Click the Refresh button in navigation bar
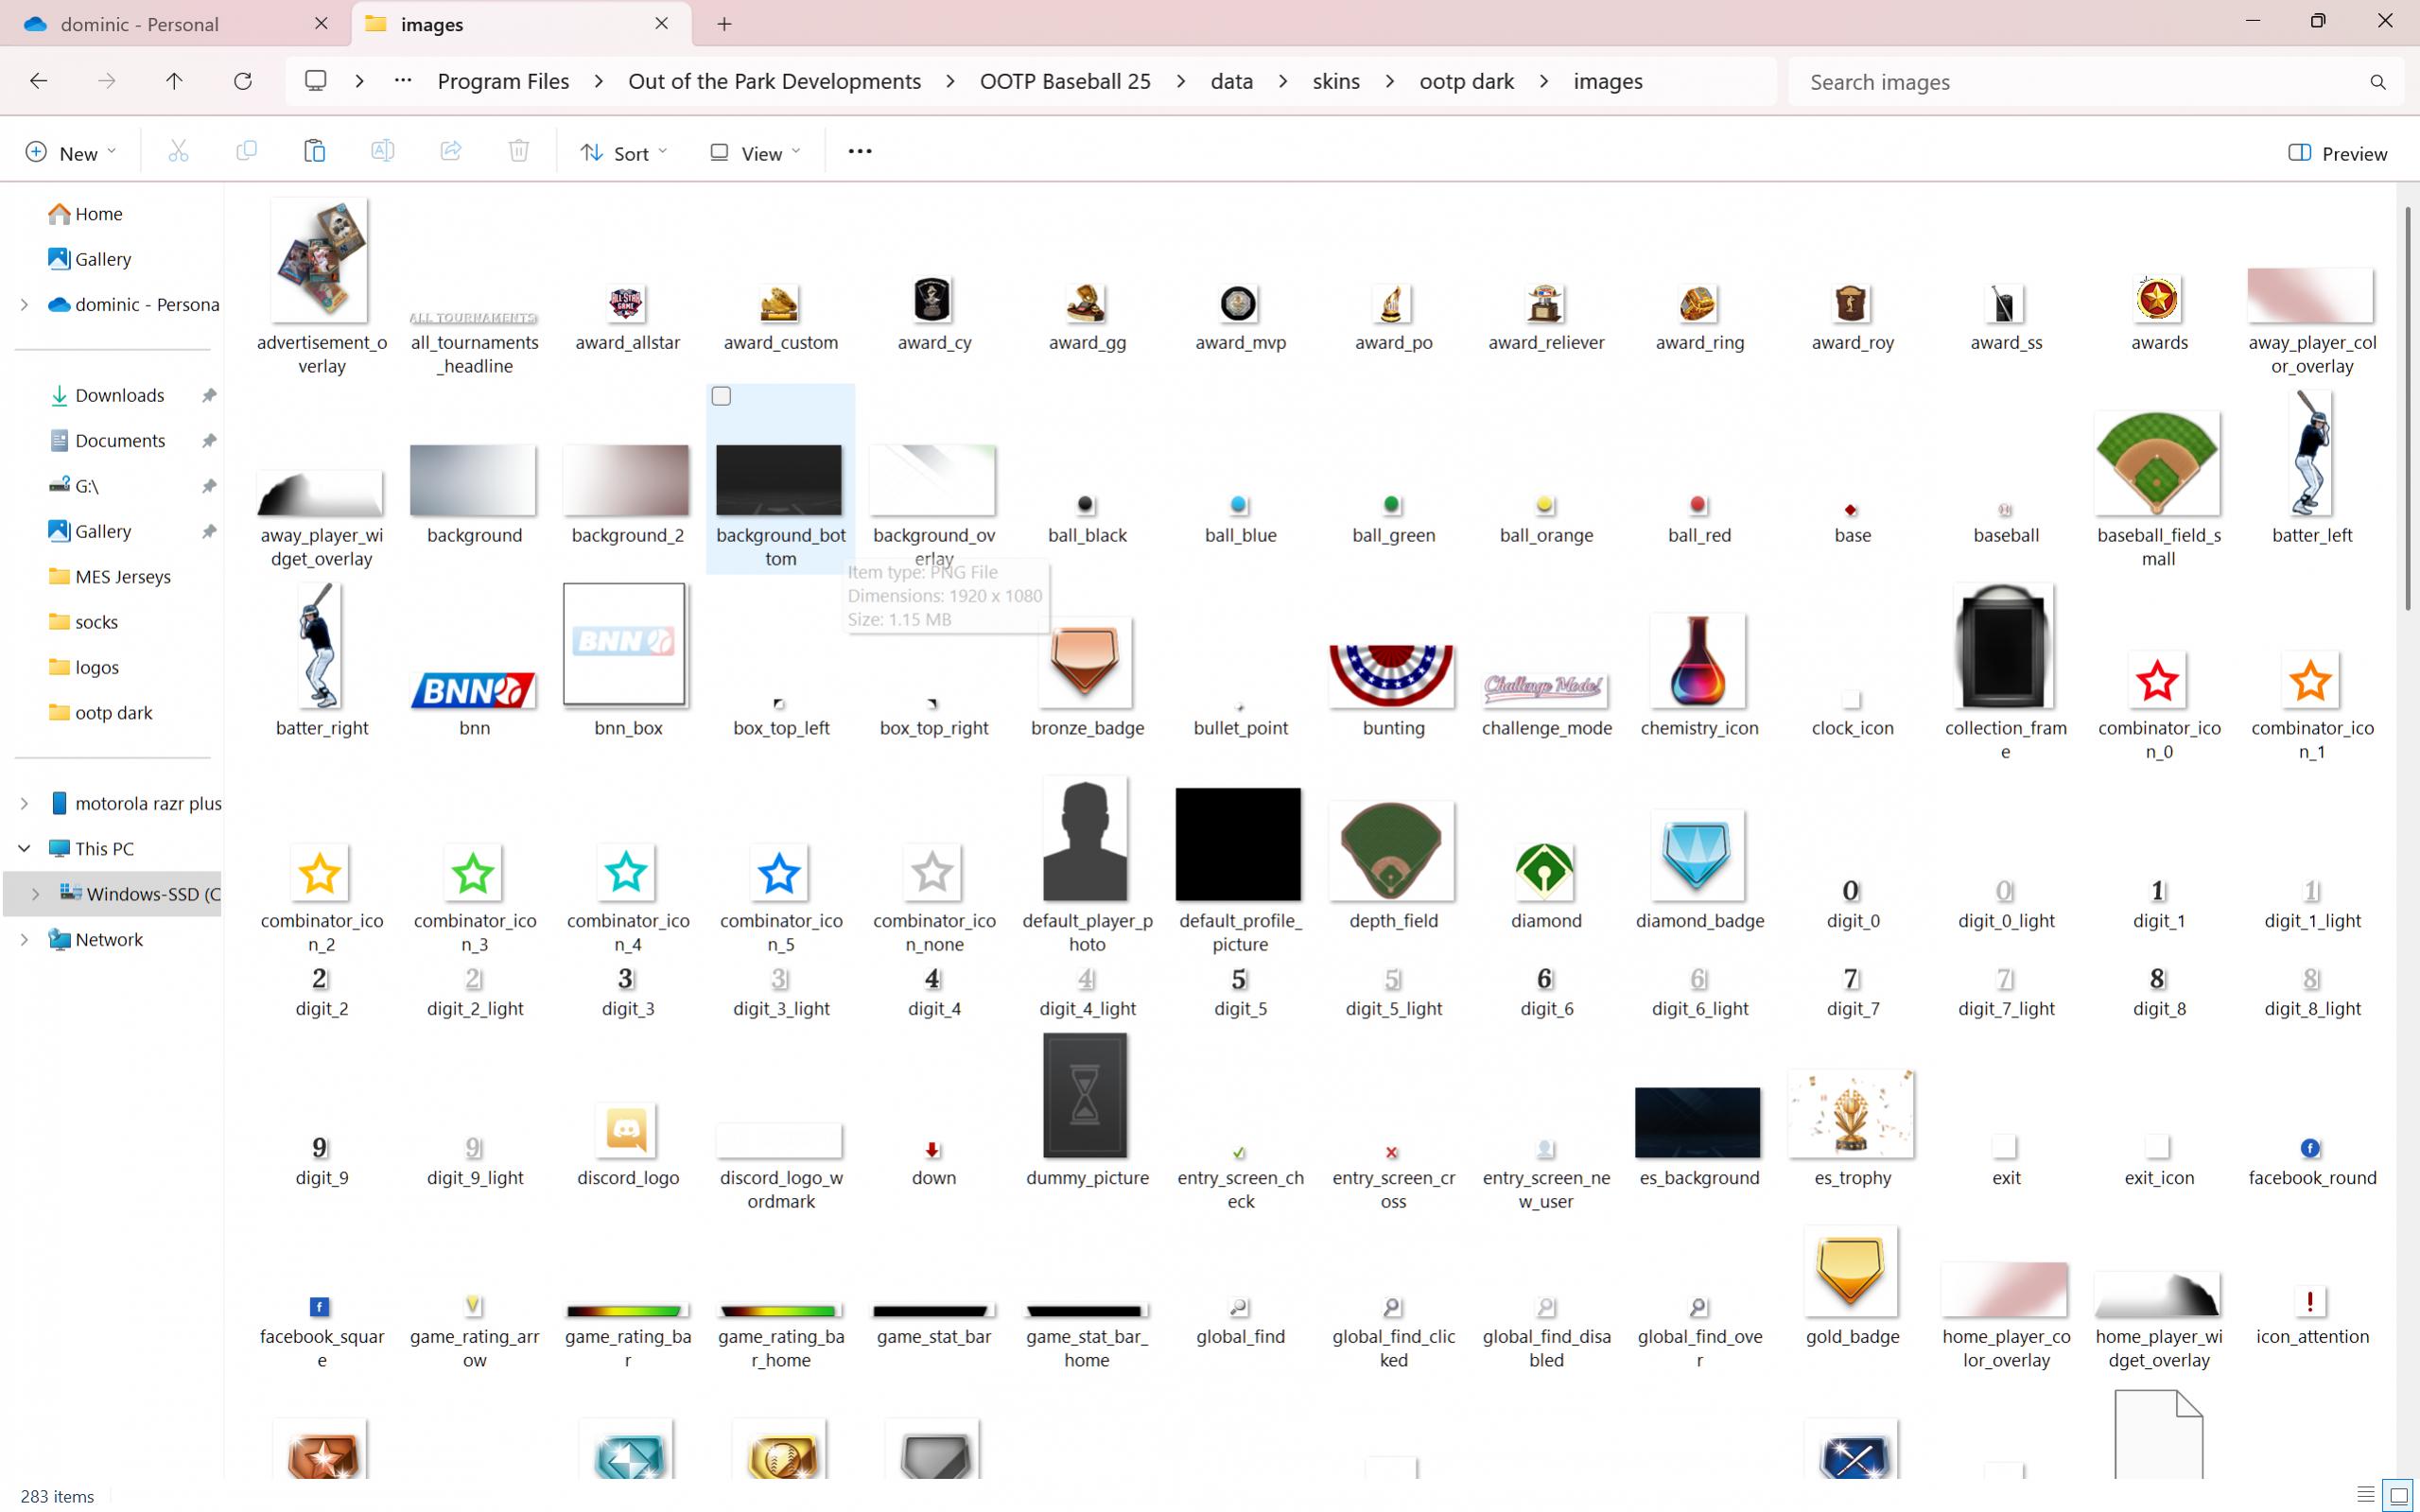 tap(242, 81)
